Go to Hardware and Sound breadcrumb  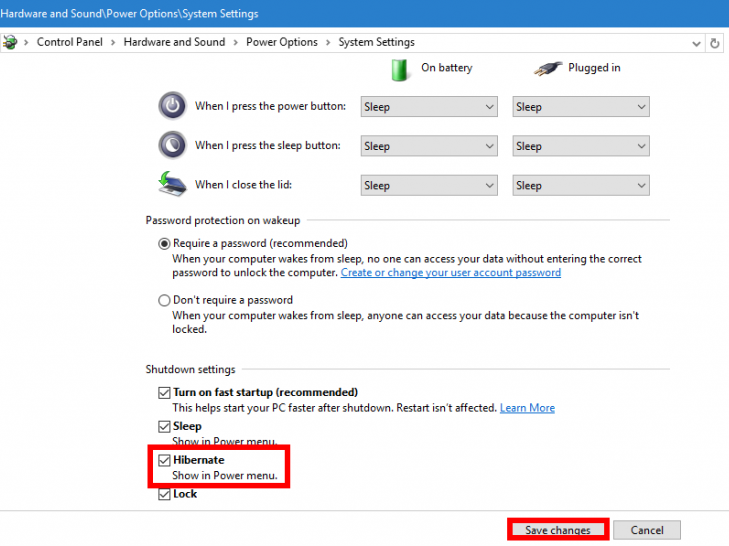point(174,42)
